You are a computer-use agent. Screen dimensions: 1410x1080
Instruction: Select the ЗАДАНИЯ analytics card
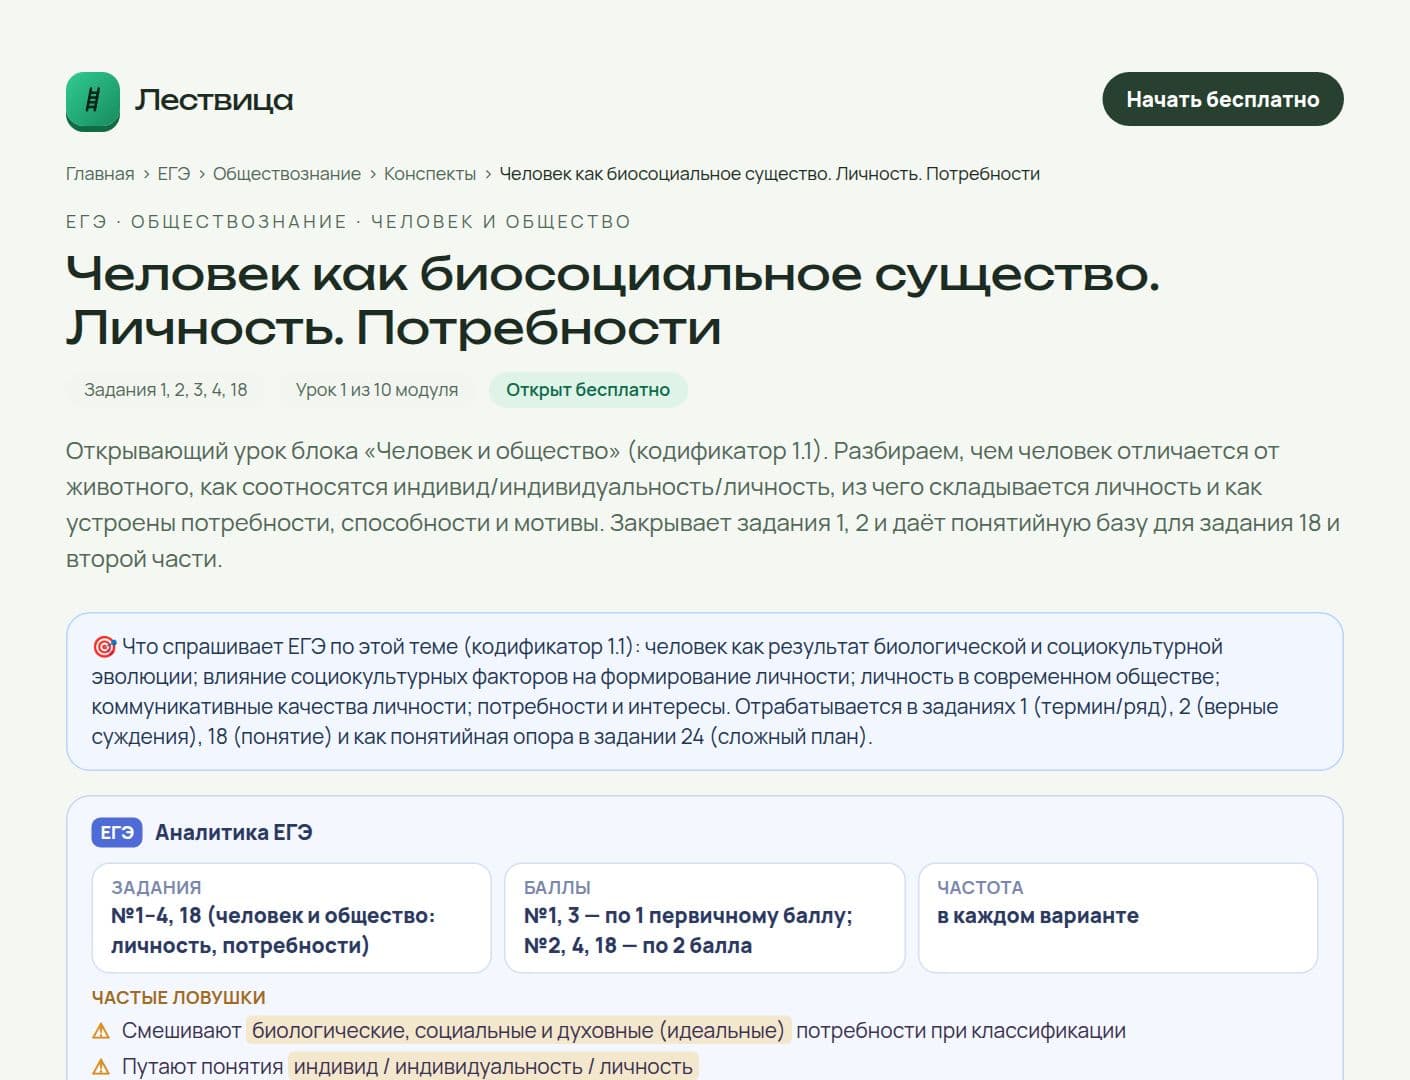coord(291,918)
